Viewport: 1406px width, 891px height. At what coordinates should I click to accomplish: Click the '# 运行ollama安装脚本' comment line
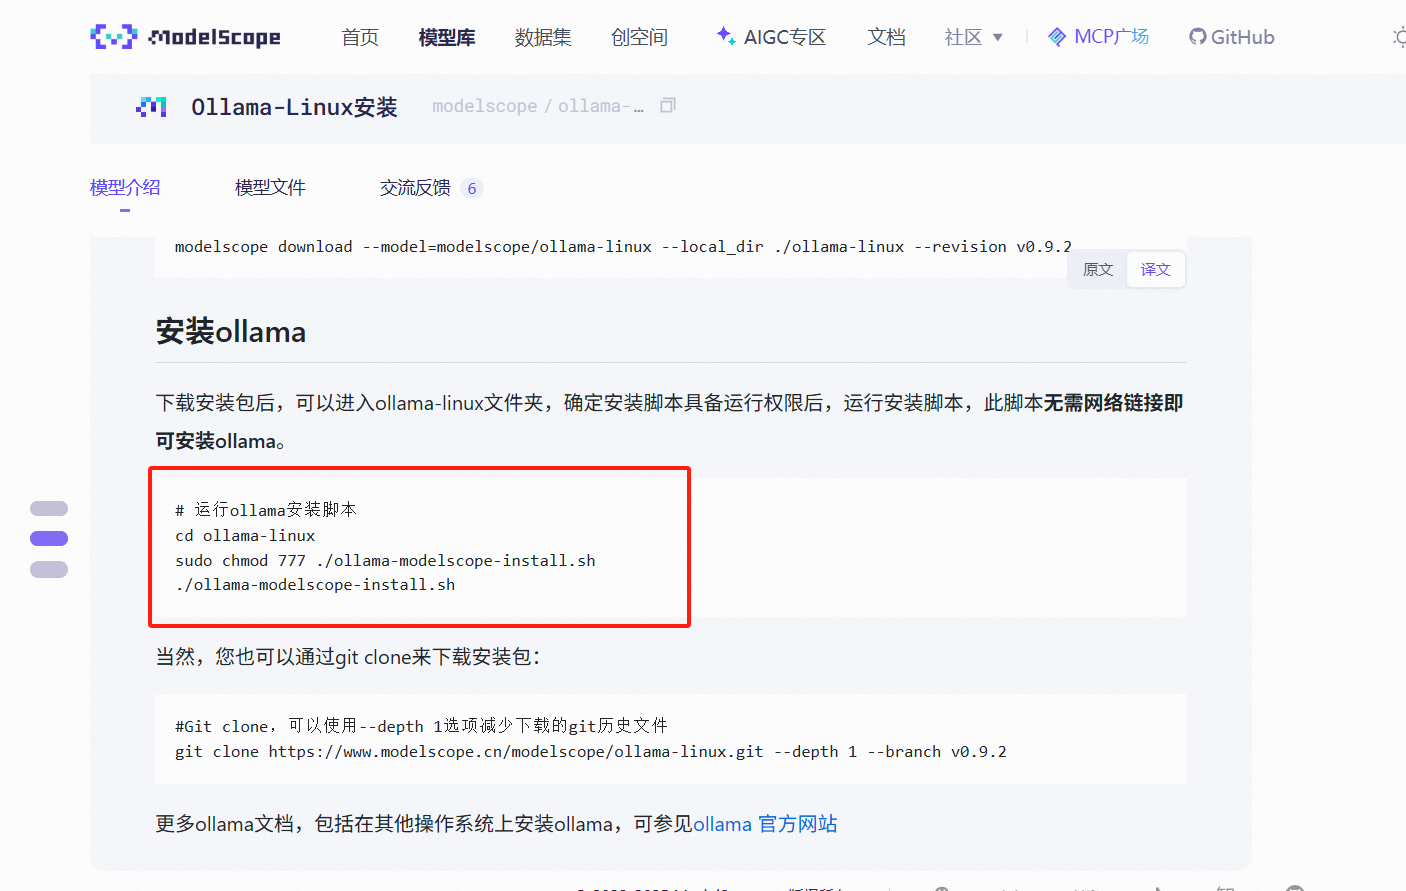266,510
